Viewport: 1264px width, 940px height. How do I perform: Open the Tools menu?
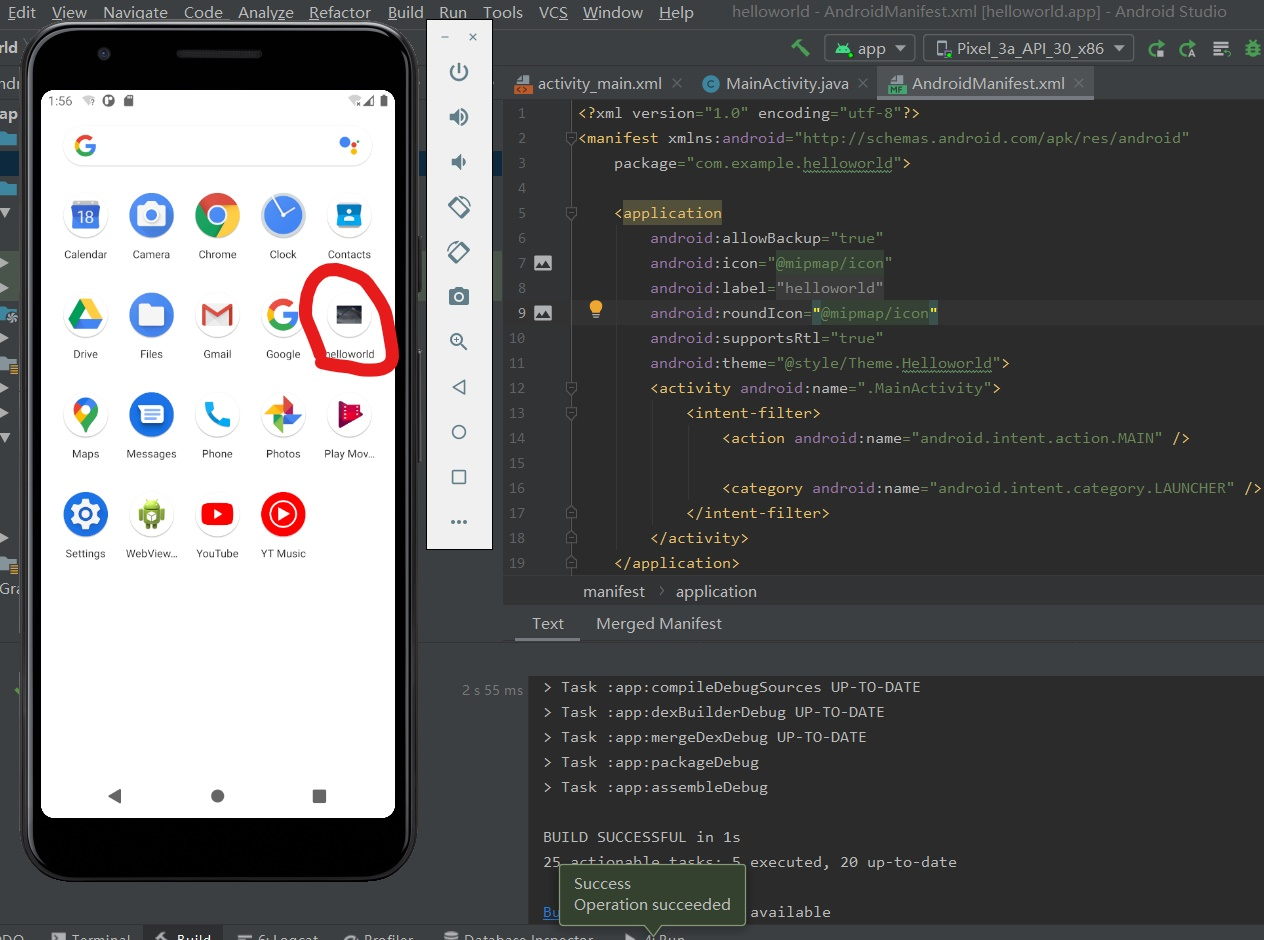point(503,13)
